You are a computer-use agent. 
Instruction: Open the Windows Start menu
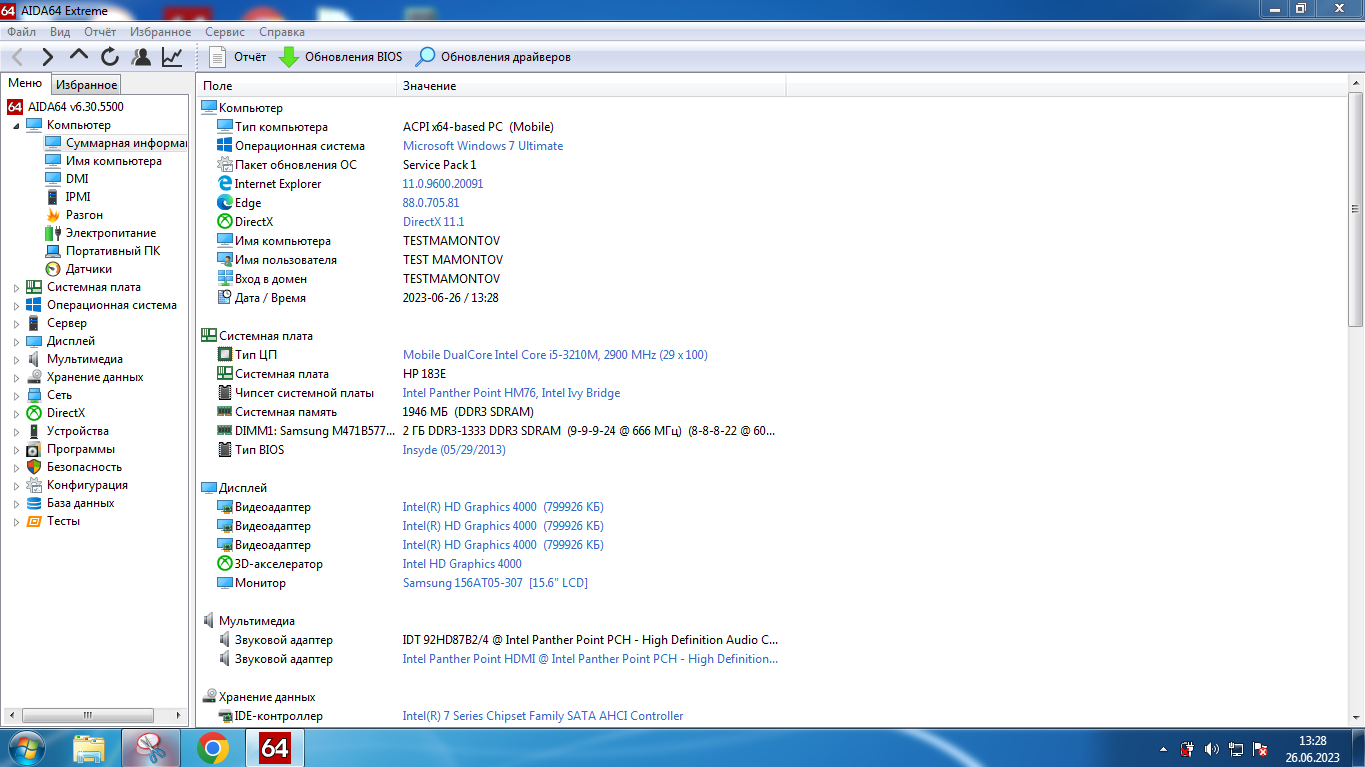tap(25, 747)
